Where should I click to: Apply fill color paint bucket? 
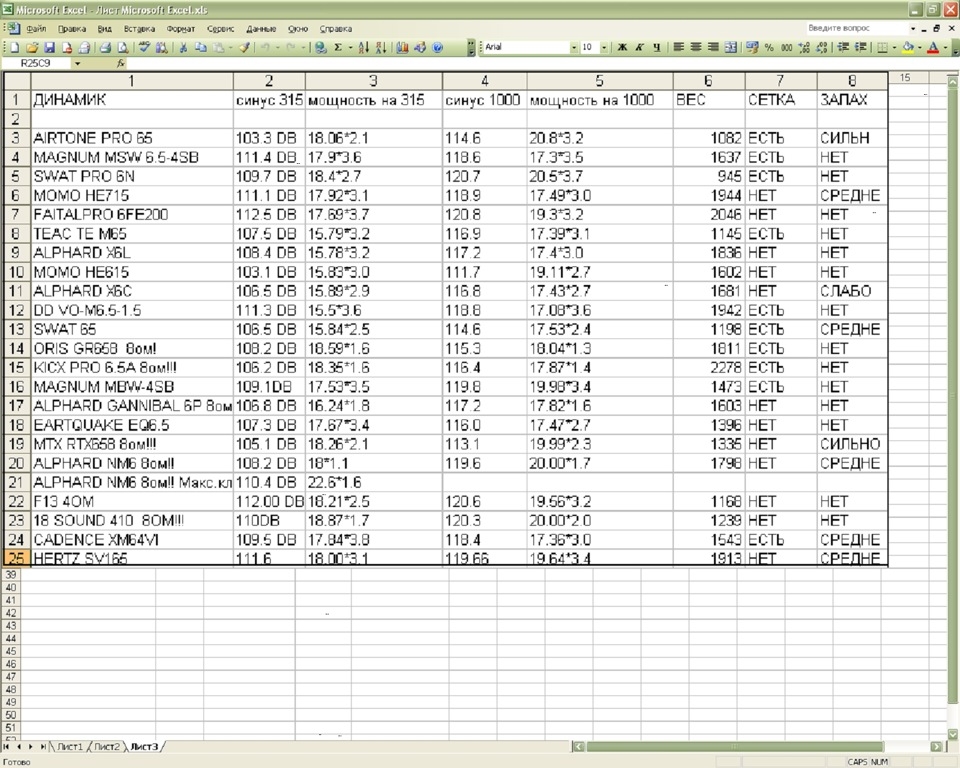(x=908, y=47)
